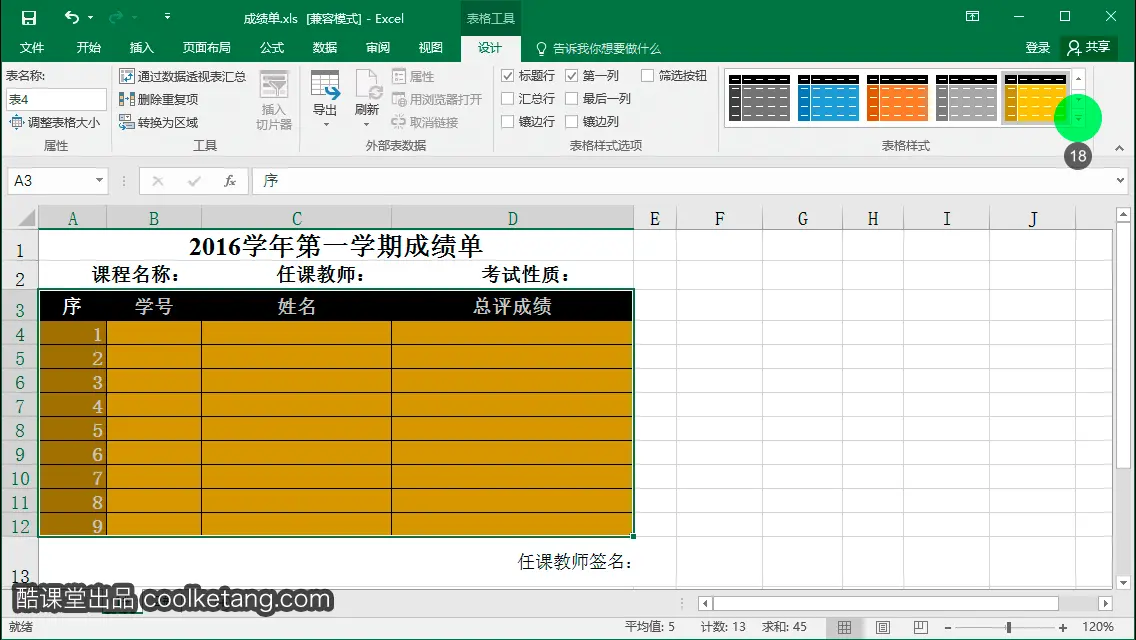Viewport: 1136px width, 640px height.
Task: Open ribbon display options
Action: point(973,16)
